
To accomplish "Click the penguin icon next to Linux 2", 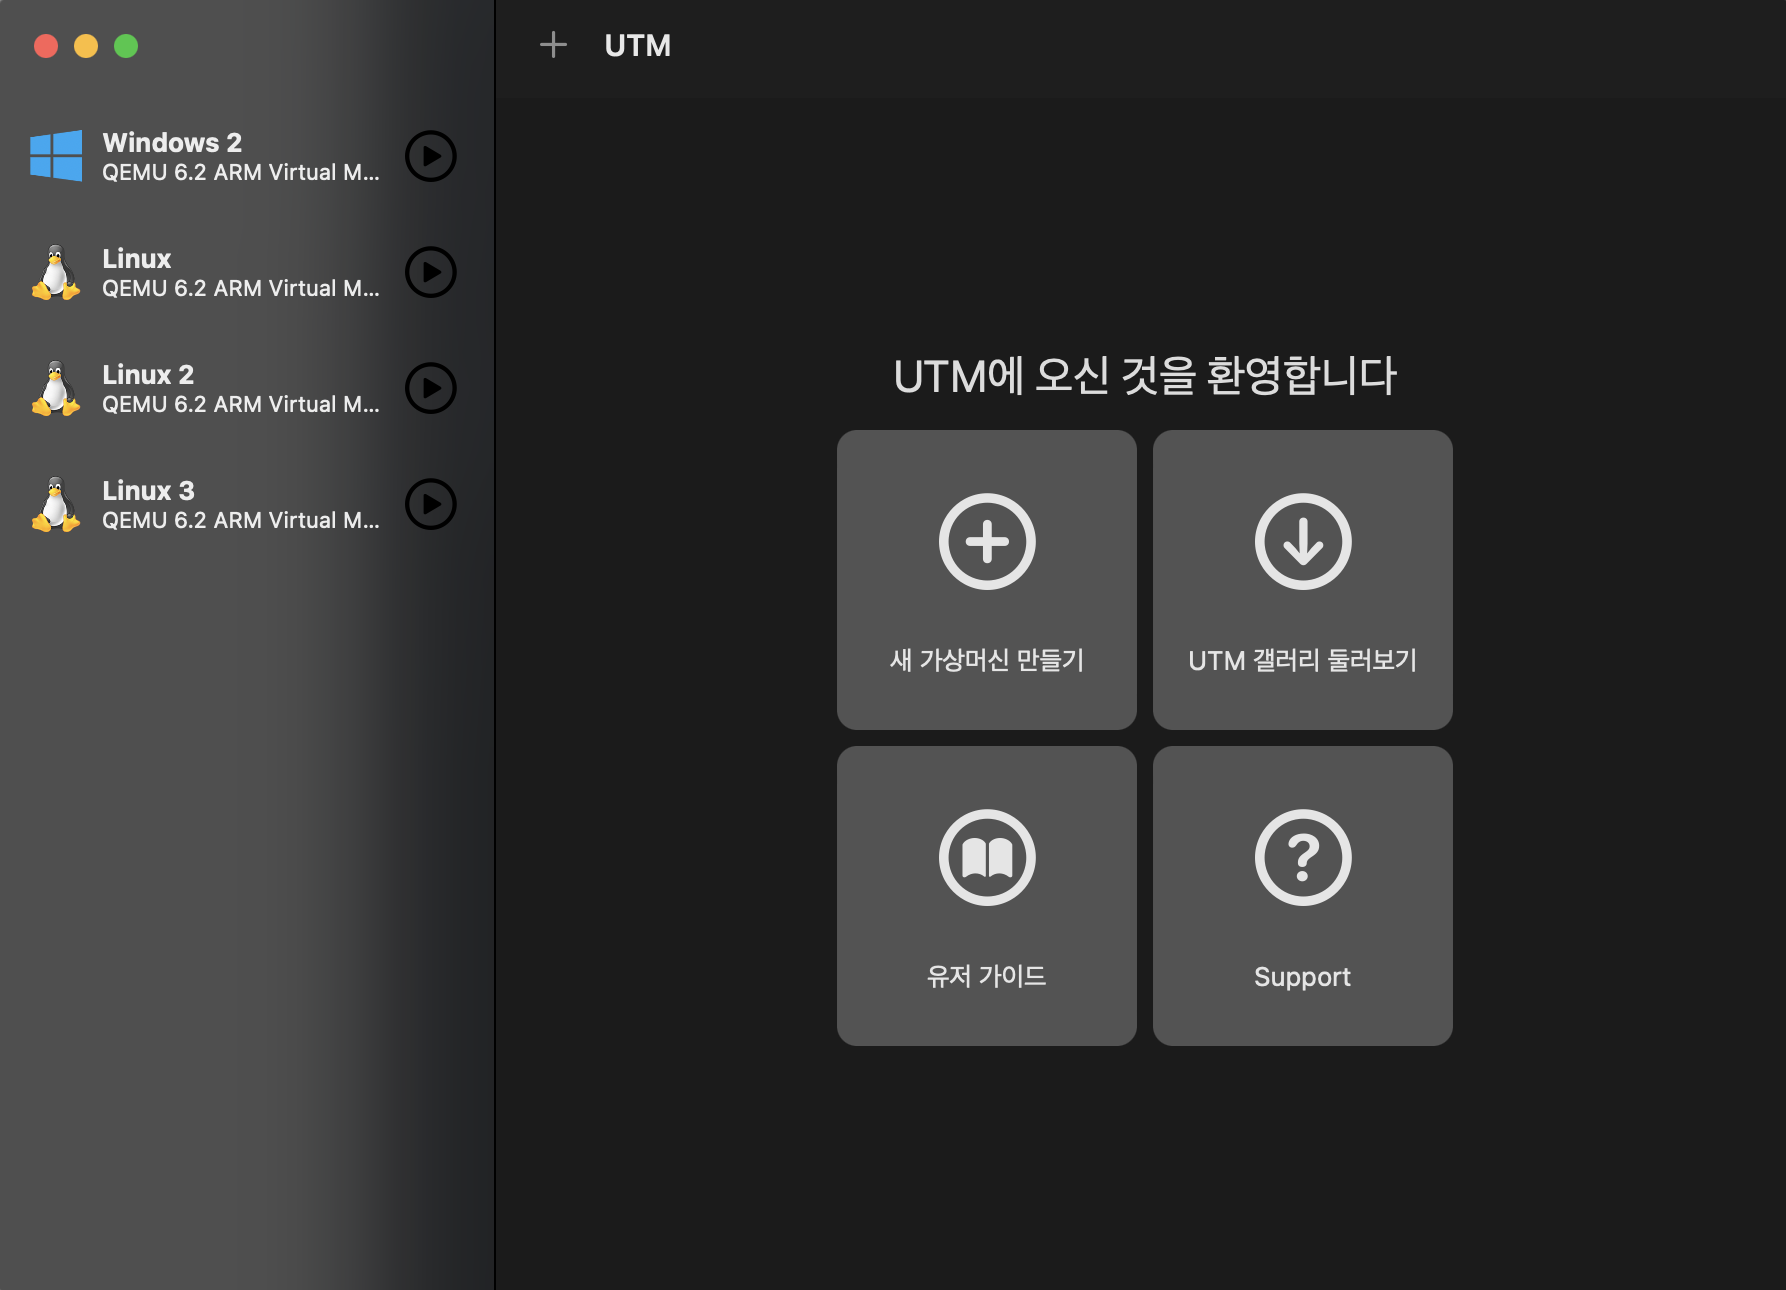I will (x=56, y=388).
